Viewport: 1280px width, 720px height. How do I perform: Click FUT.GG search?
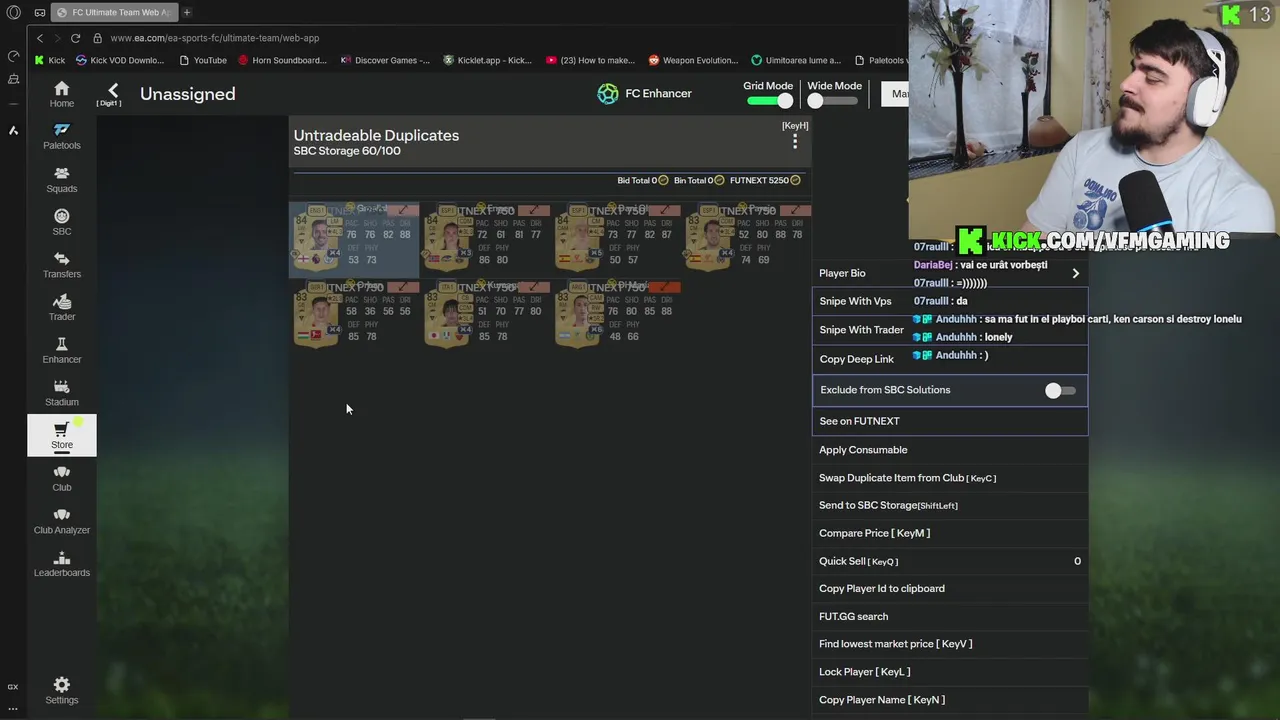pyautogui.click(x=950, y=616)
